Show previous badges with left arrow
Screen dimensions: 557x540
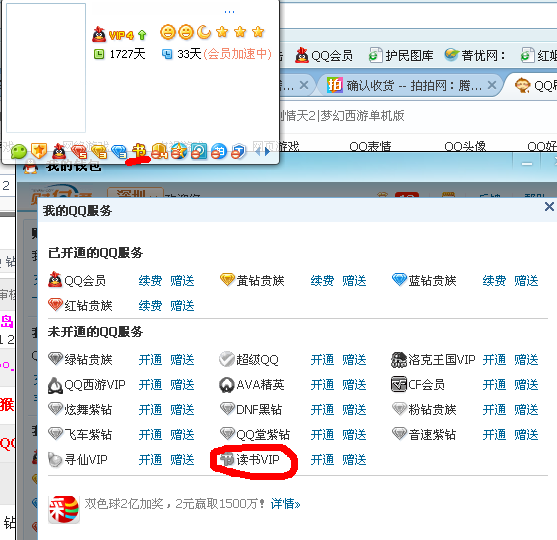click(x=258, y=152)
